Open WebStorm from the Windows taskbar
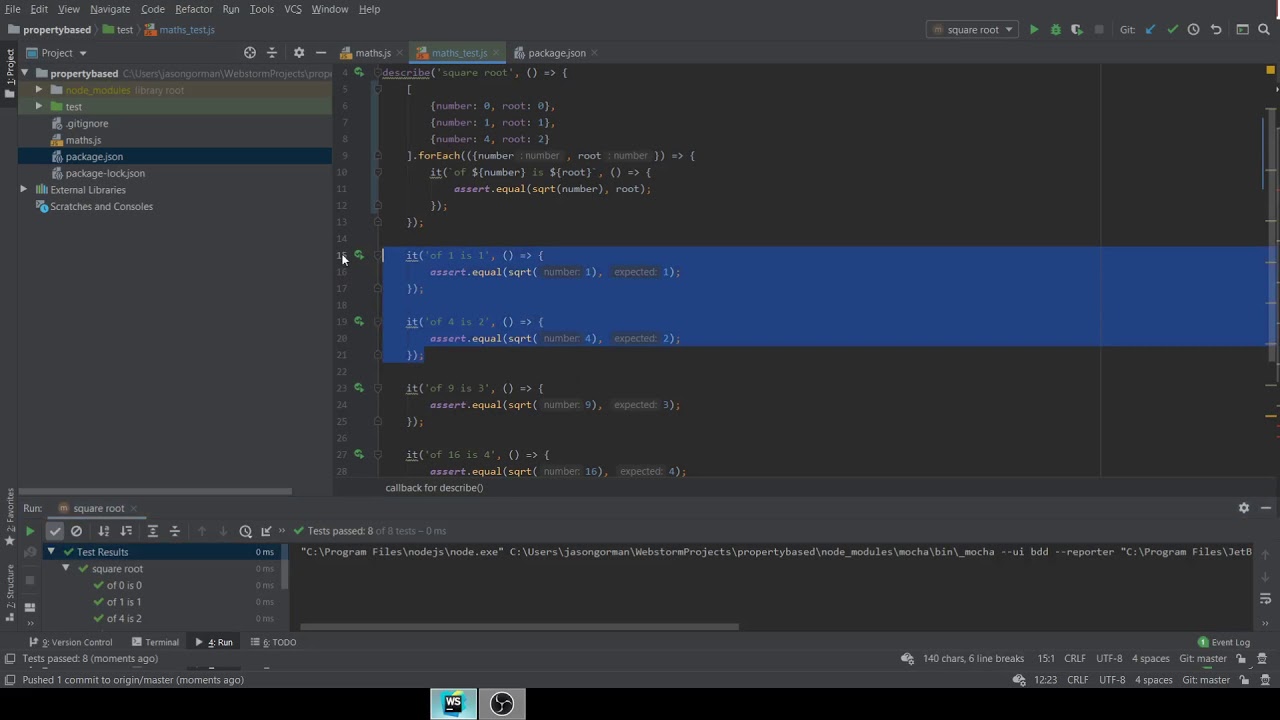Screen dimensions: 1280x720 point(453,704)
